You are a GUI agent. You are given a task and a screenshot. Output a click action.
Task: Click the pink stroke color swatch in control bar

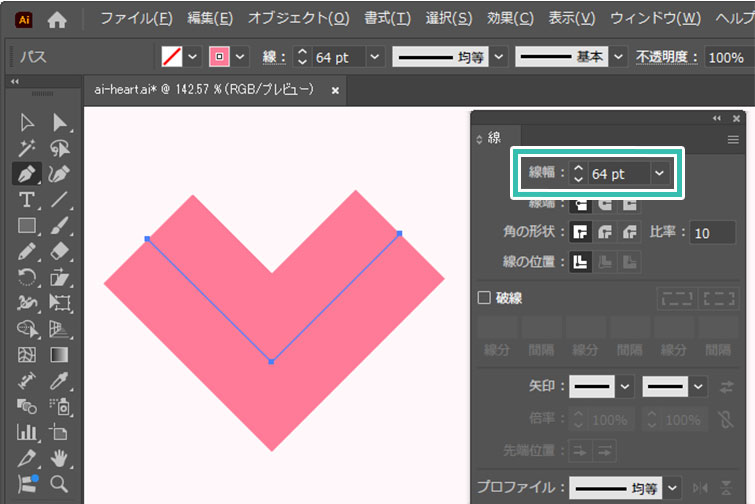click(x=216, y=57)
